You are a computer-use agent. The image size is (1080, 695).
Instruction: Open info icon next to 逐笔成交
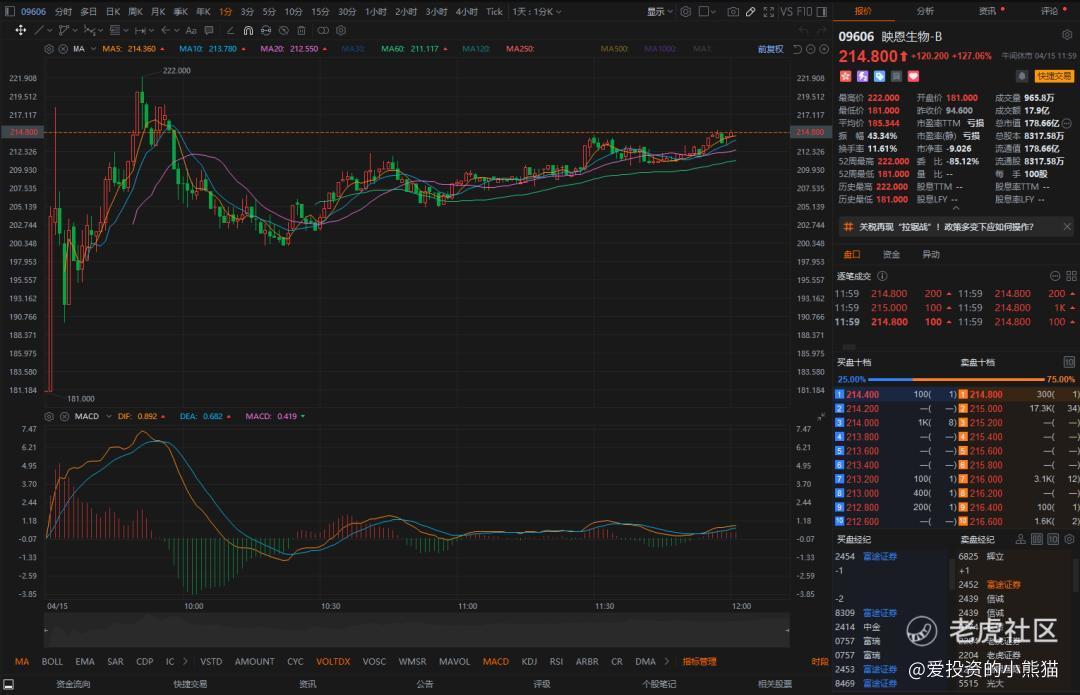pyautogui.click(x=882, y=276)
